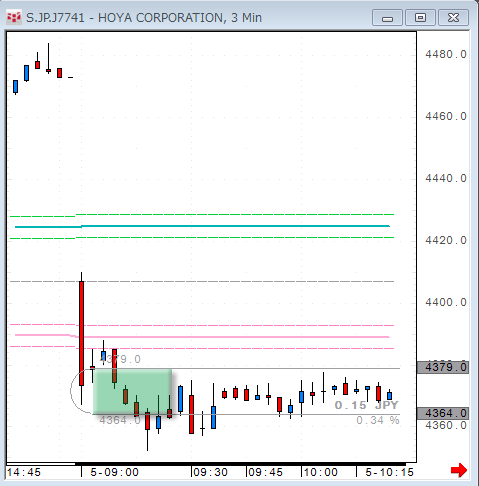Click the 09:30 time axis label
The image size is (479, 486).
[211, 472]
